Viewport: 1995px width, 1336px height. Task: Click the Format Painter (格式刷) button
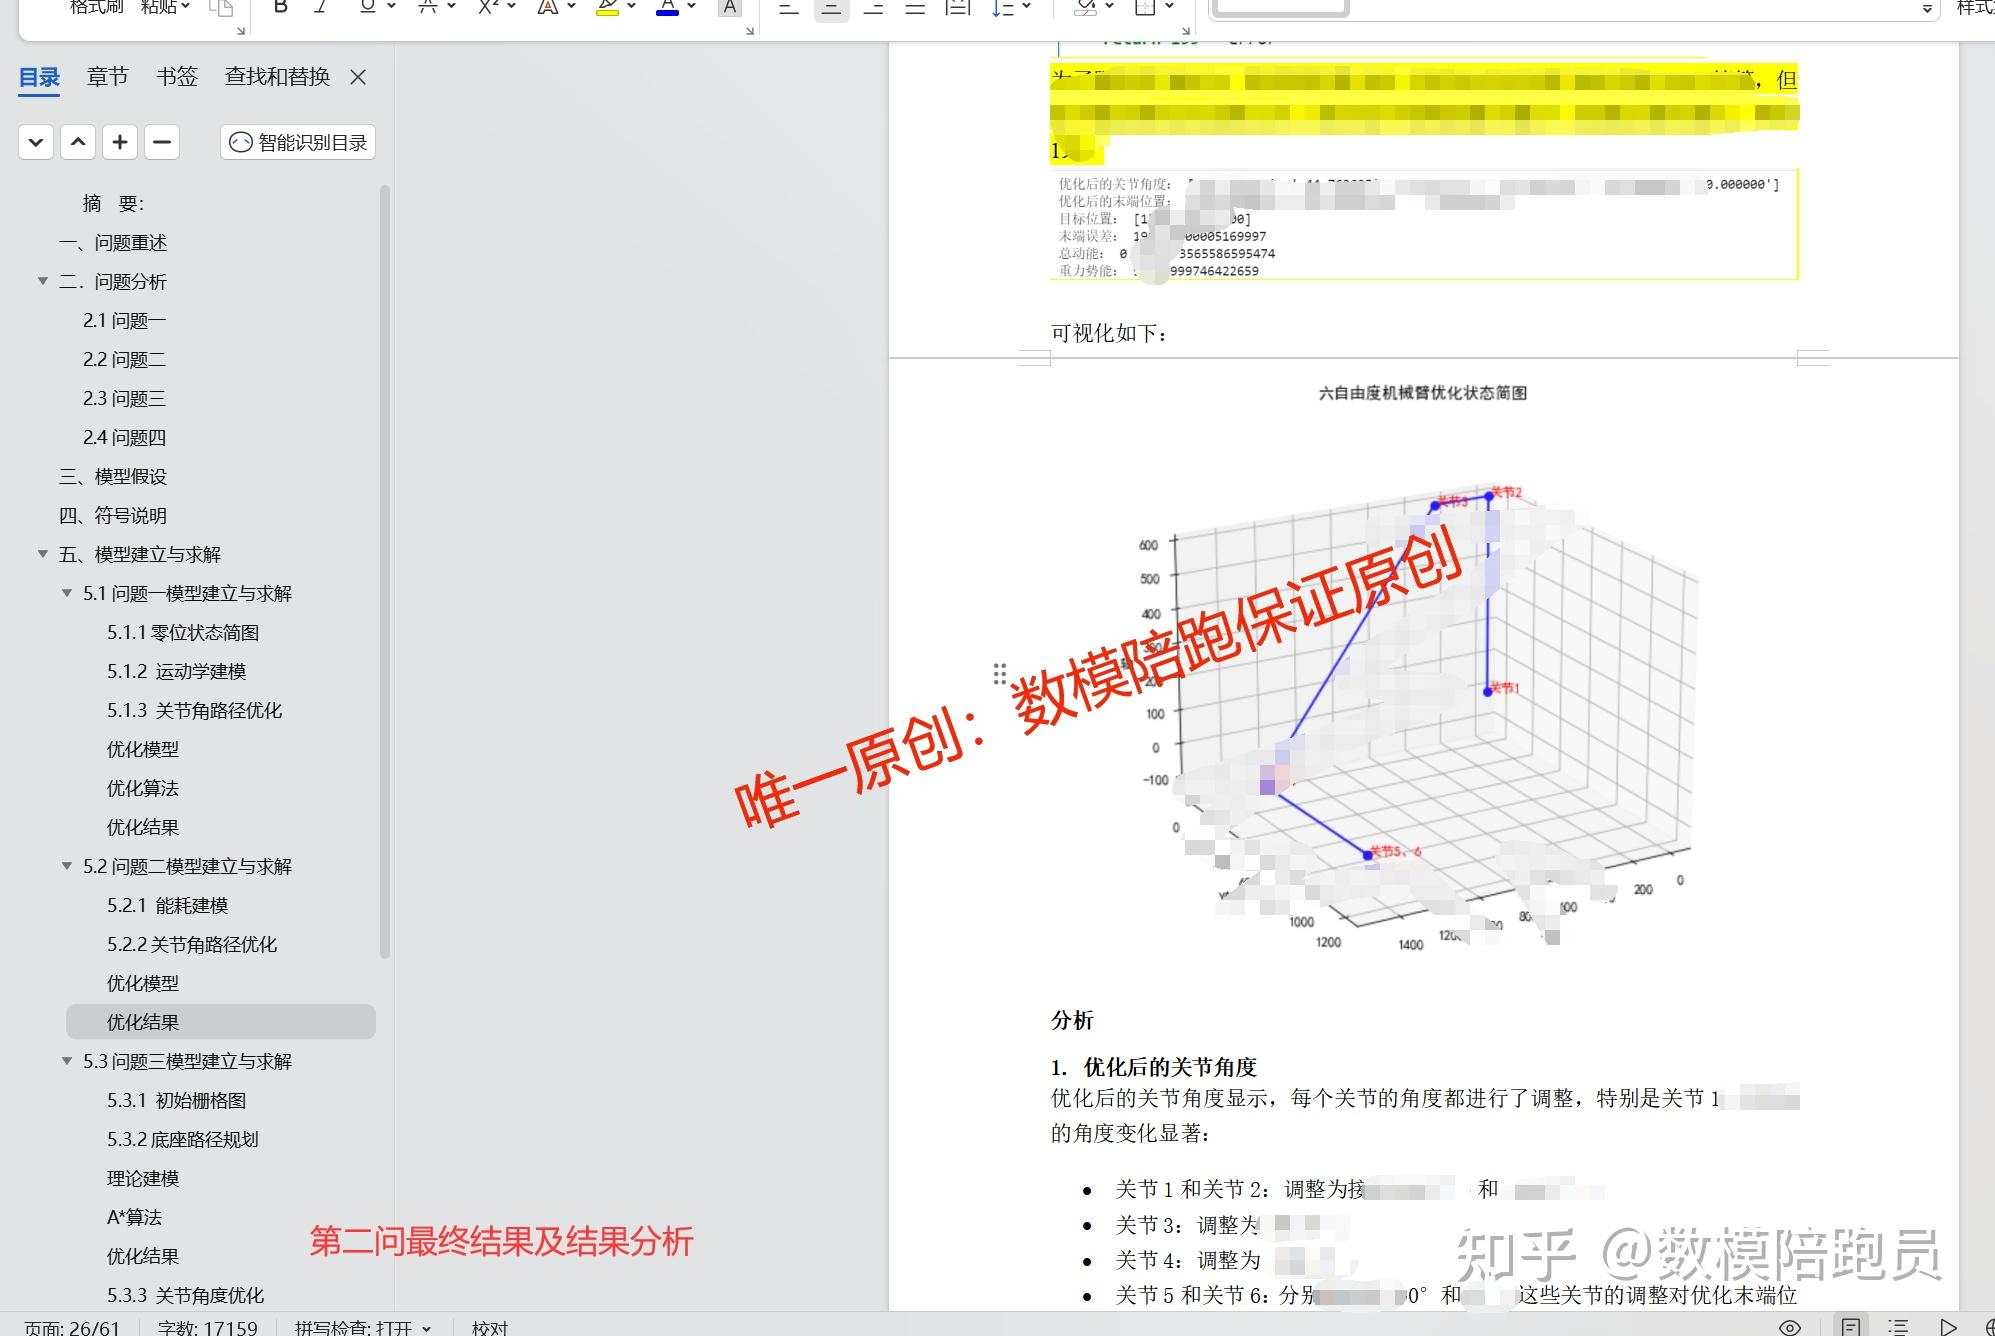click(97, 7)
